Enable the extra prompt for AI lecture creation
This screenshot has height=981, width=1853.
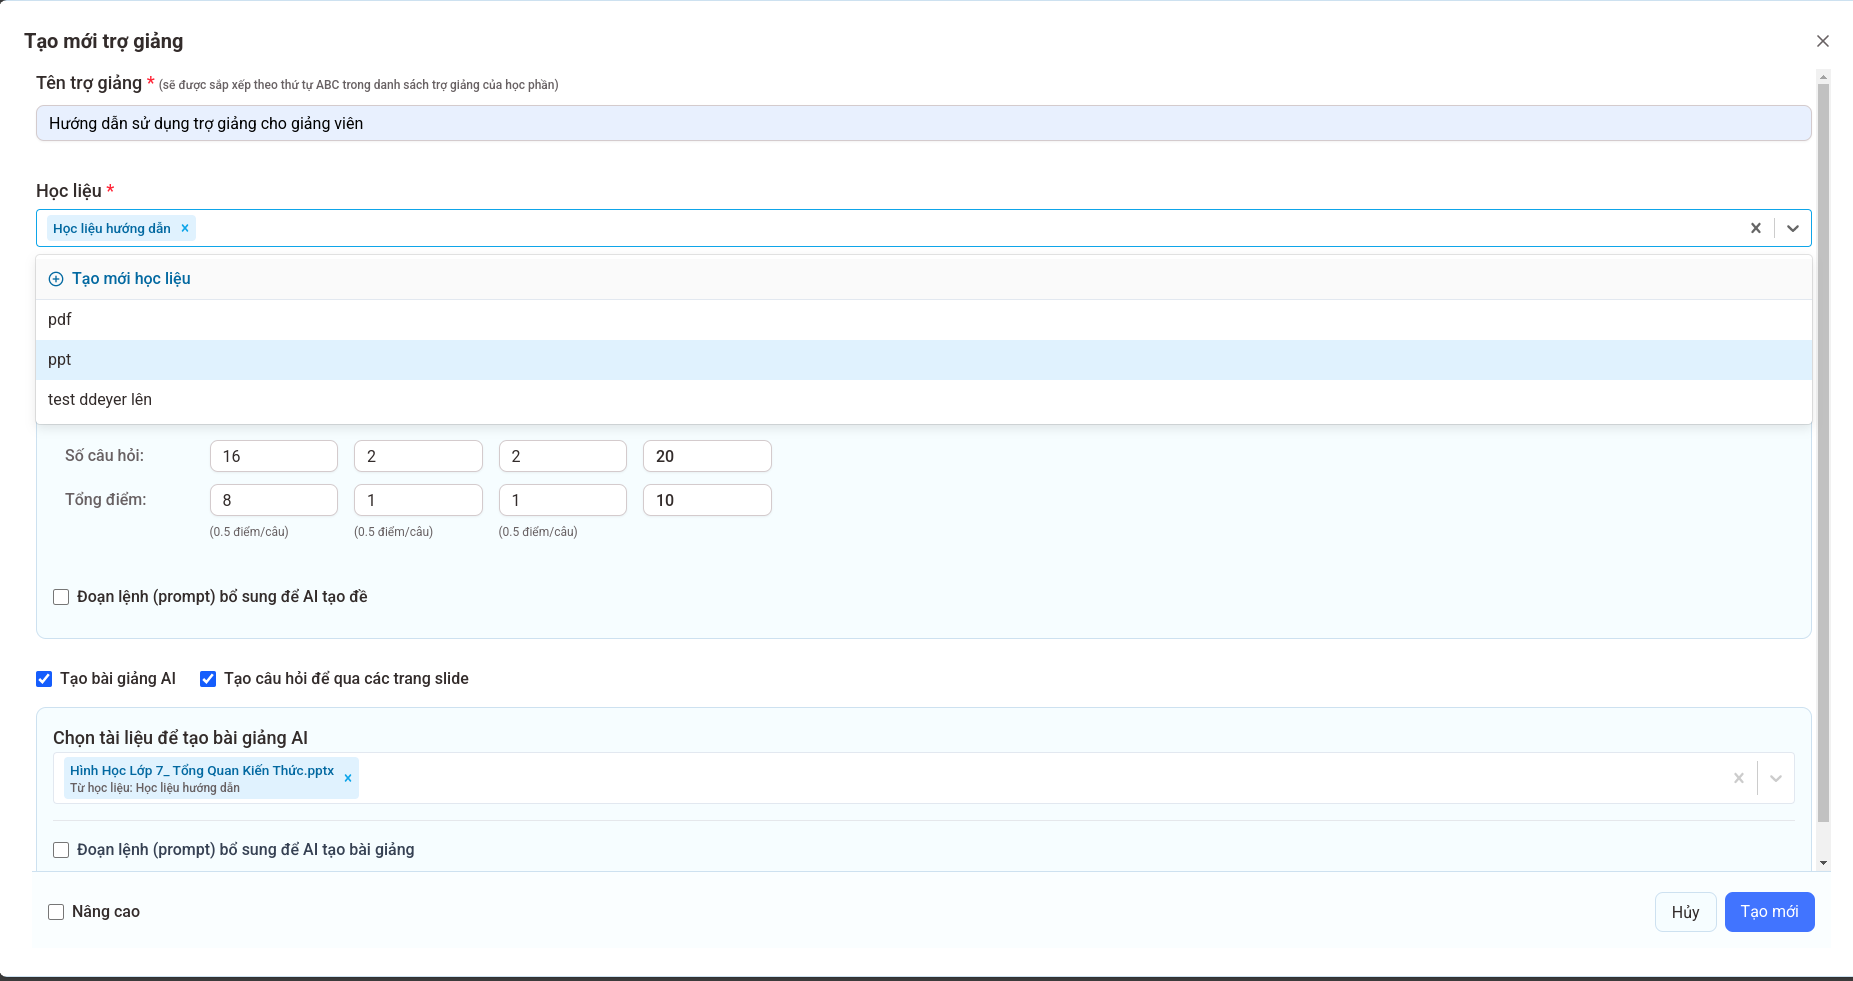click(61, 850)
